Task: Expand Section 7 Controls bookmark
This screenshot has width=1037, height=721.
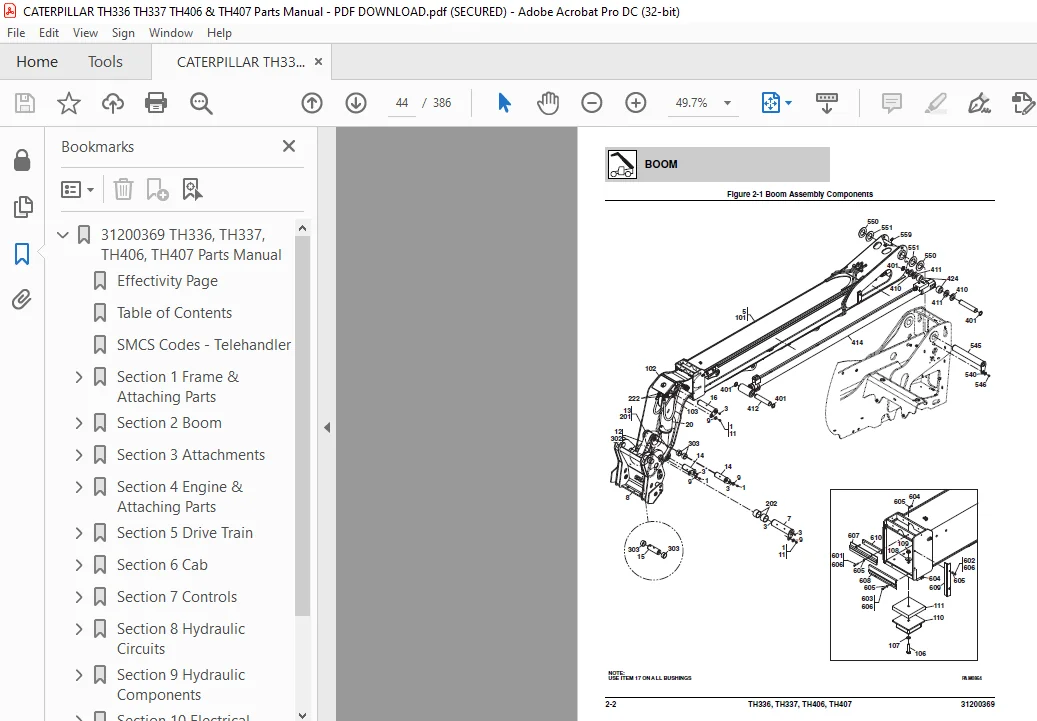Action: (x=79, y=597)
